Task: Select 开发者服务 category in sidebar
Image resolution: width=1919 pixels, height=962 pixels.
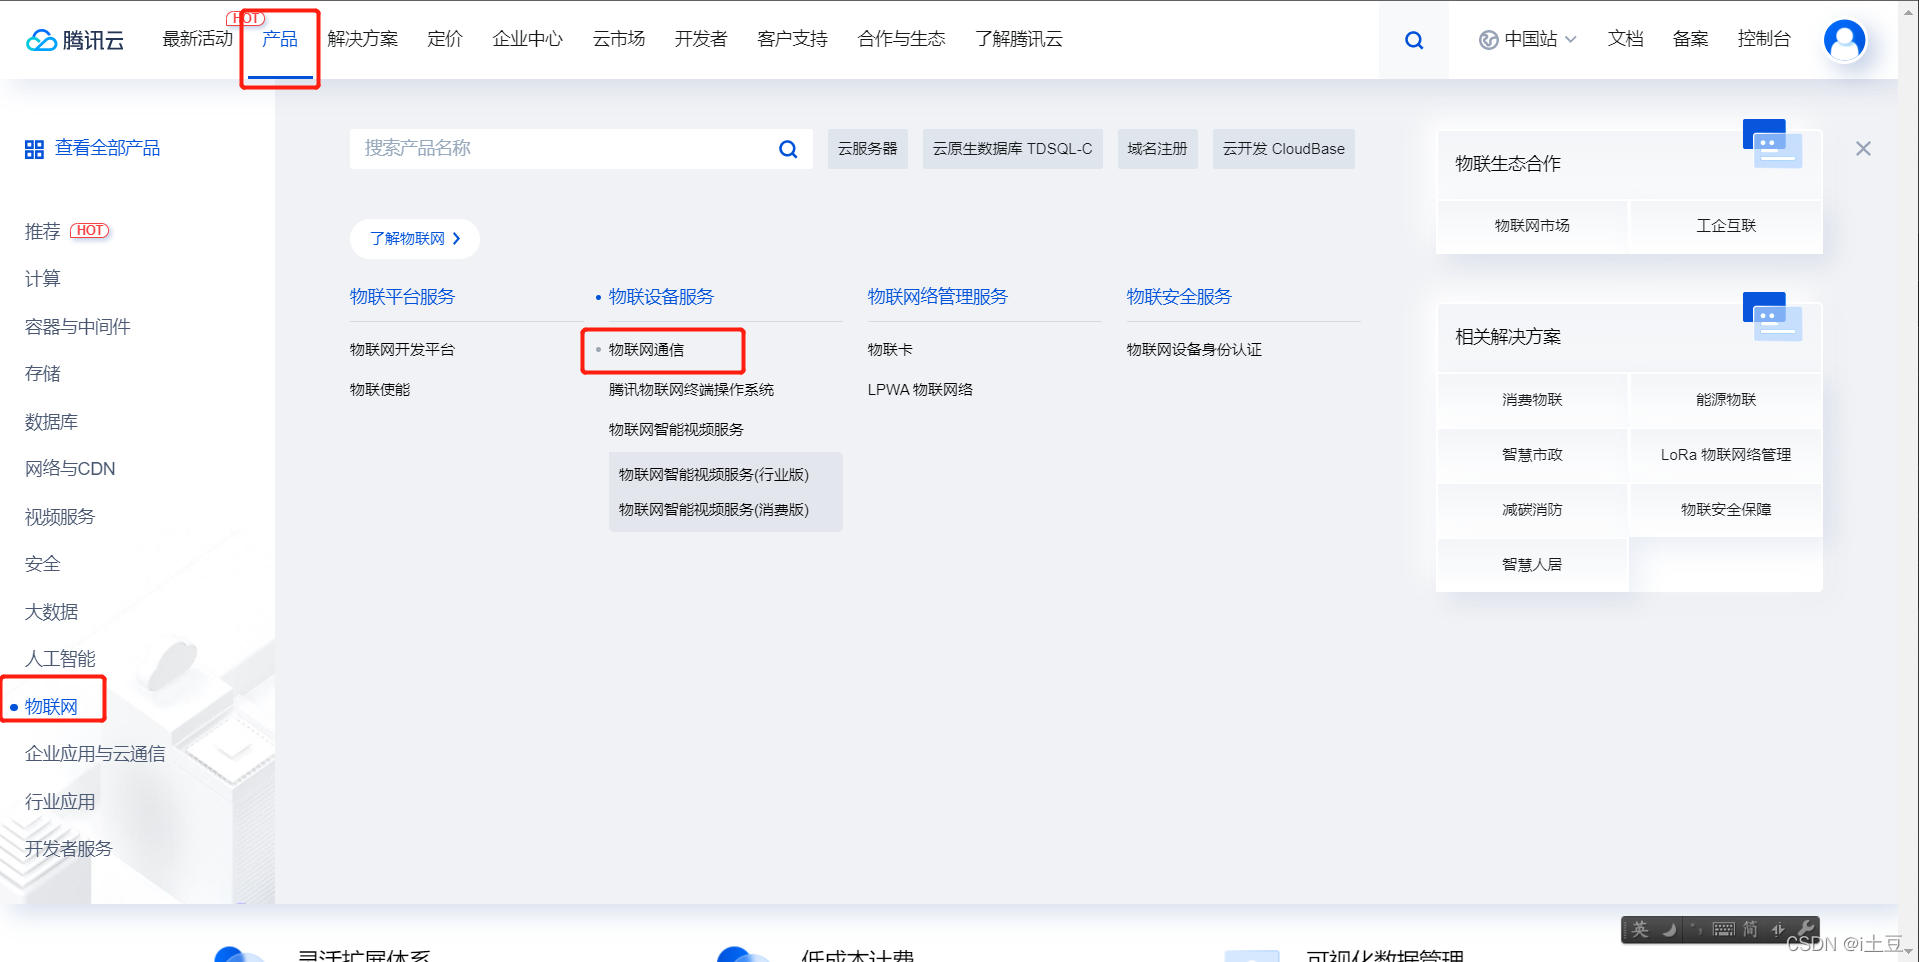Action: (x=69, y=849)
